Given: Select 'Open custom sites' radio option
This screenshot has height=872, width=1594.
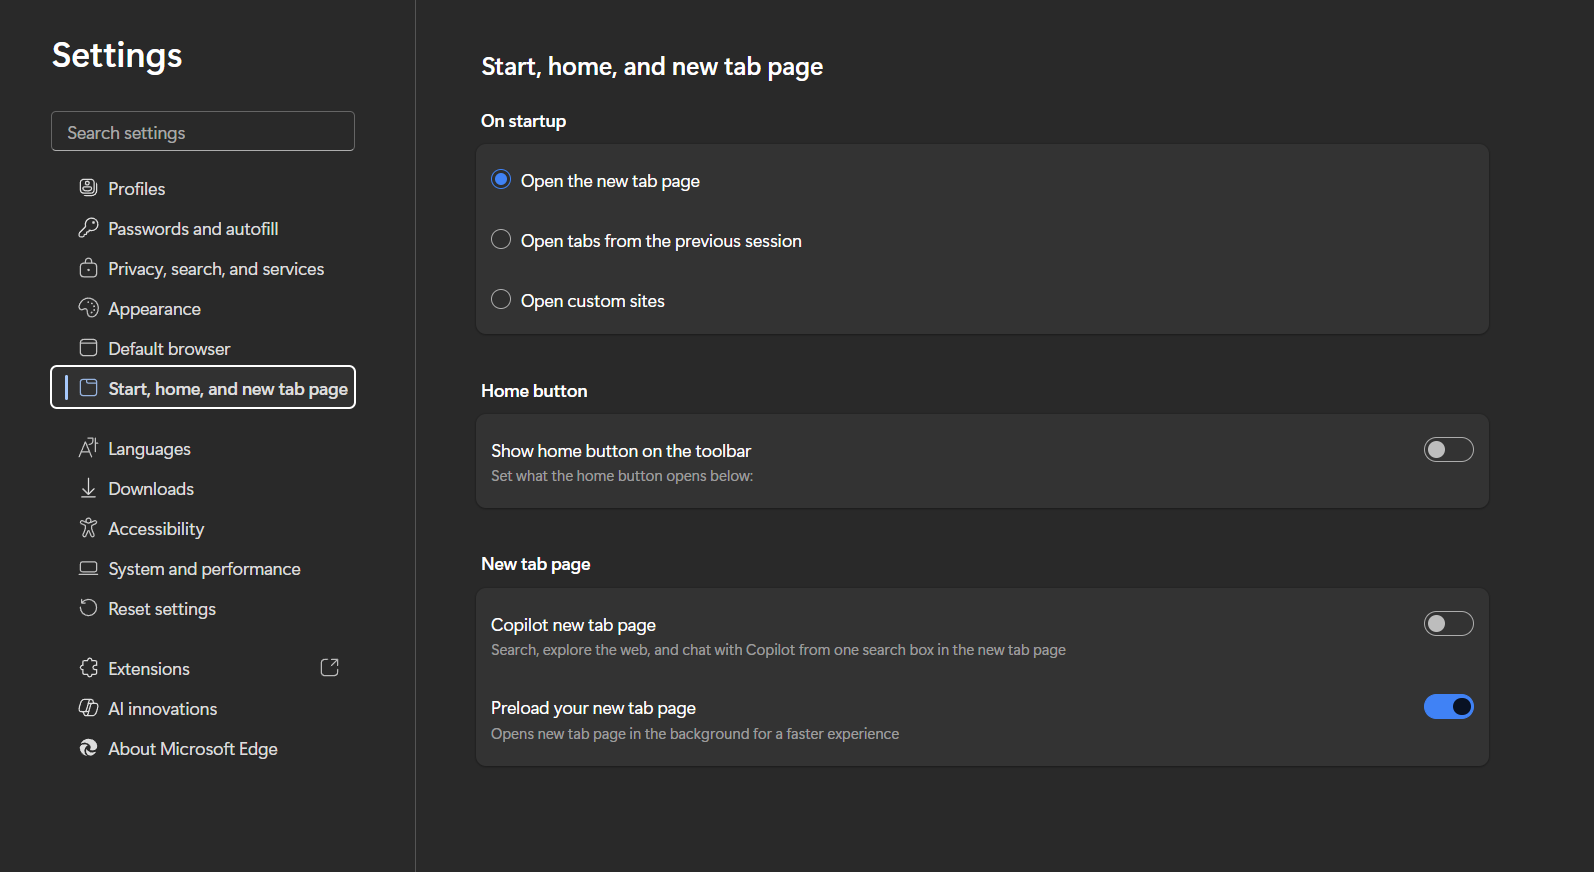Looking at the screenshot, I should coord(501,300).
